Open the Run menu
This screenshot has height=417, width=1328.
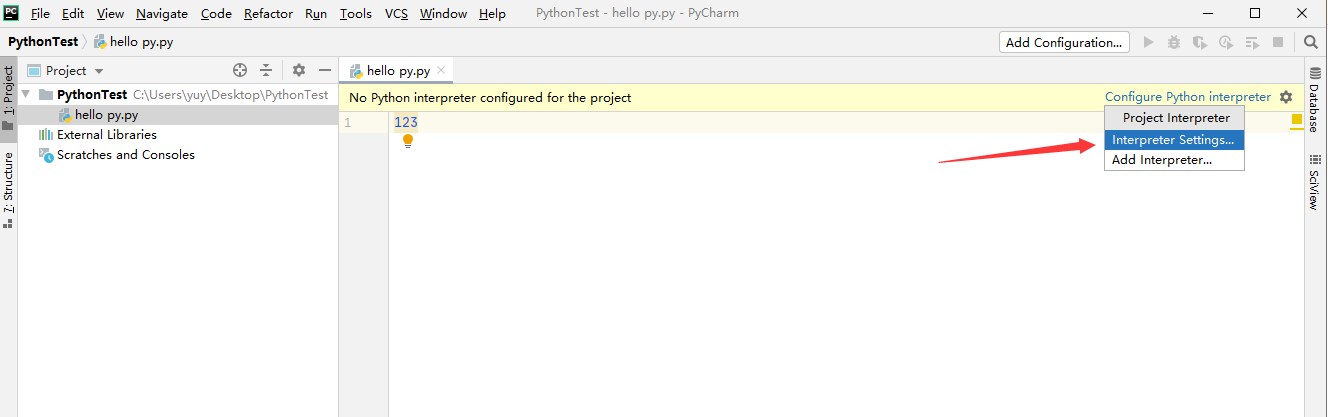pyautogui.click(x=315, y=13)
